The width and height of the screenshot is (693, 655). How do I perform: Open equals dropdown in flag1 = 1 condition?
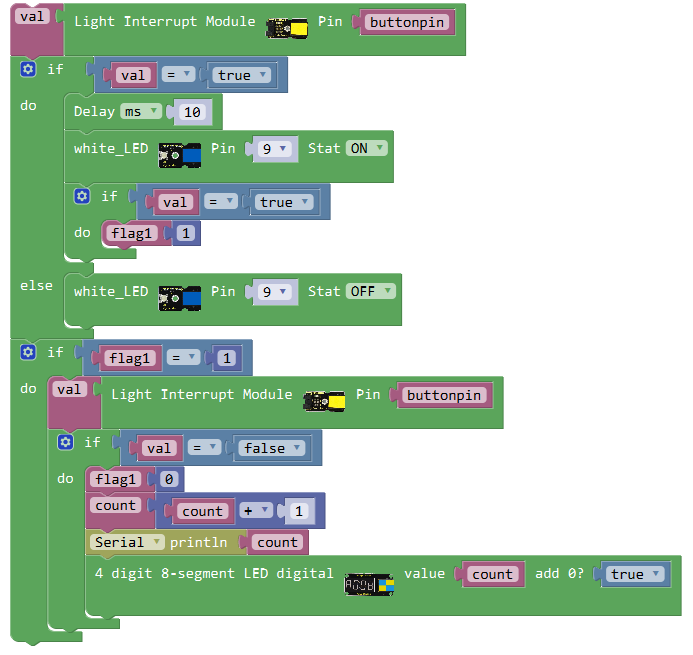[183, 358]
